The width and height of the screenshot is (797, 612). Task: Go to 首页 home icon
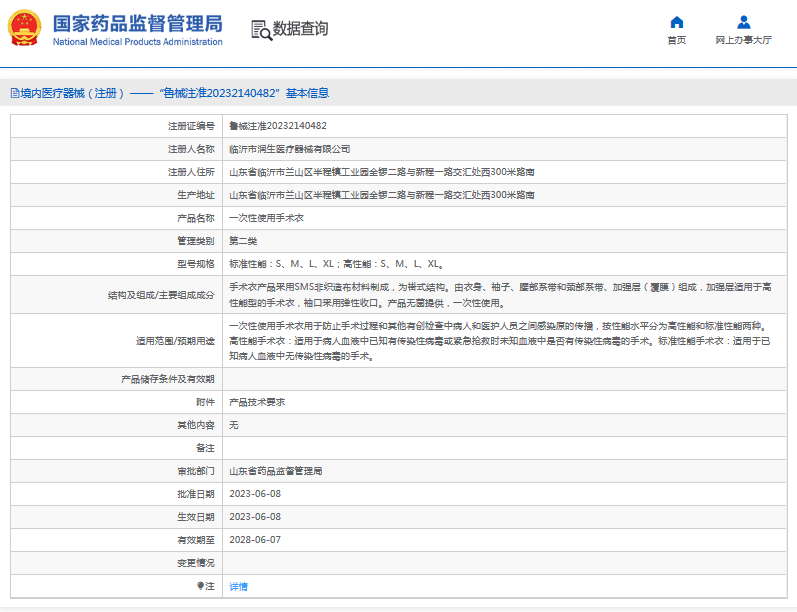tap(677, 22)
